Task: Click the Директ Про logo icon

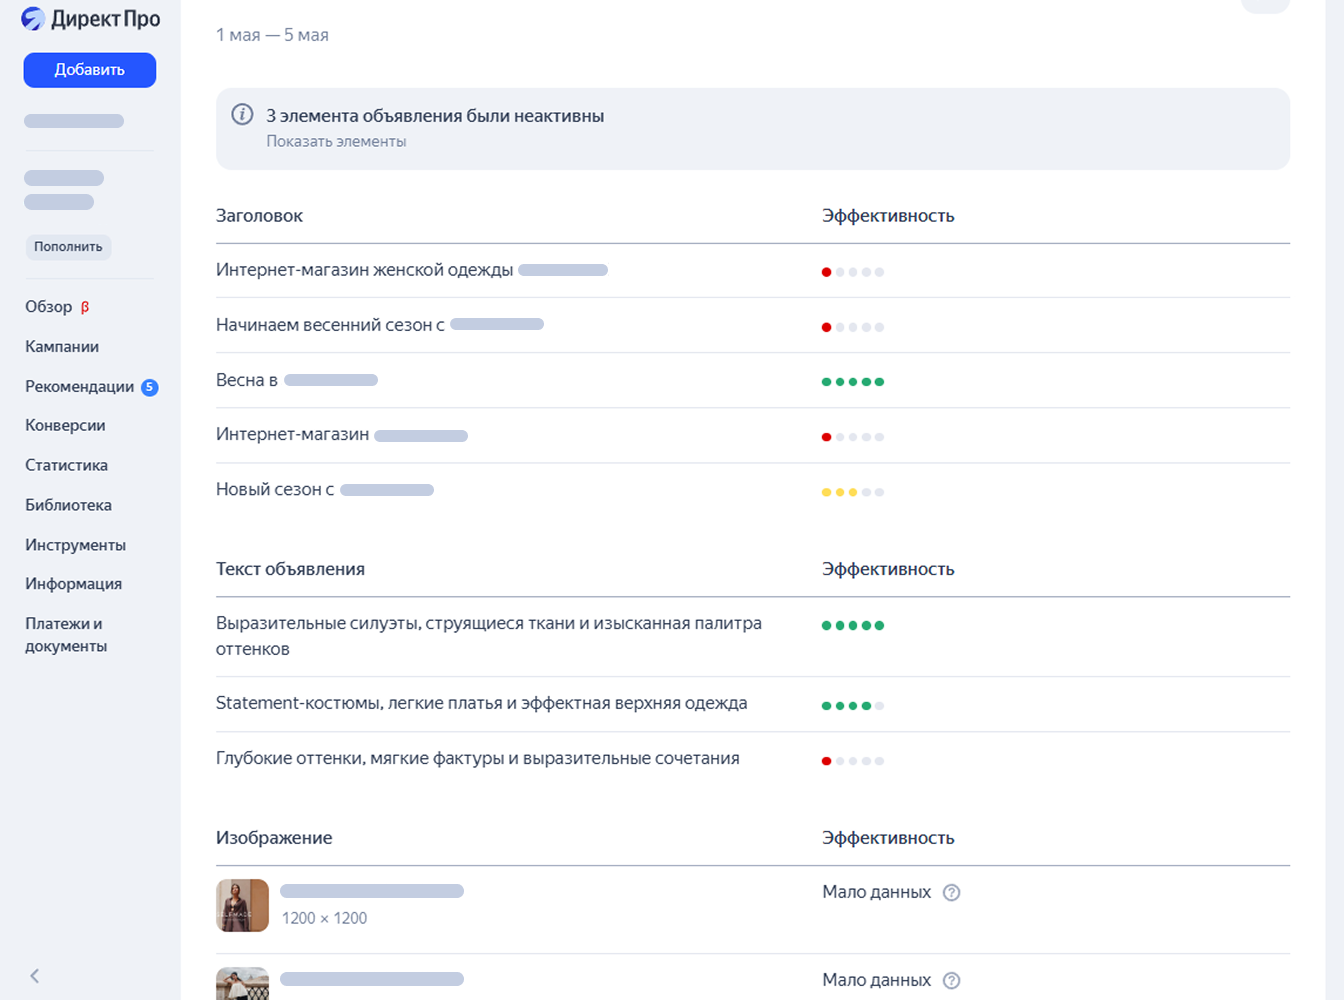Action: click(33, 19)
